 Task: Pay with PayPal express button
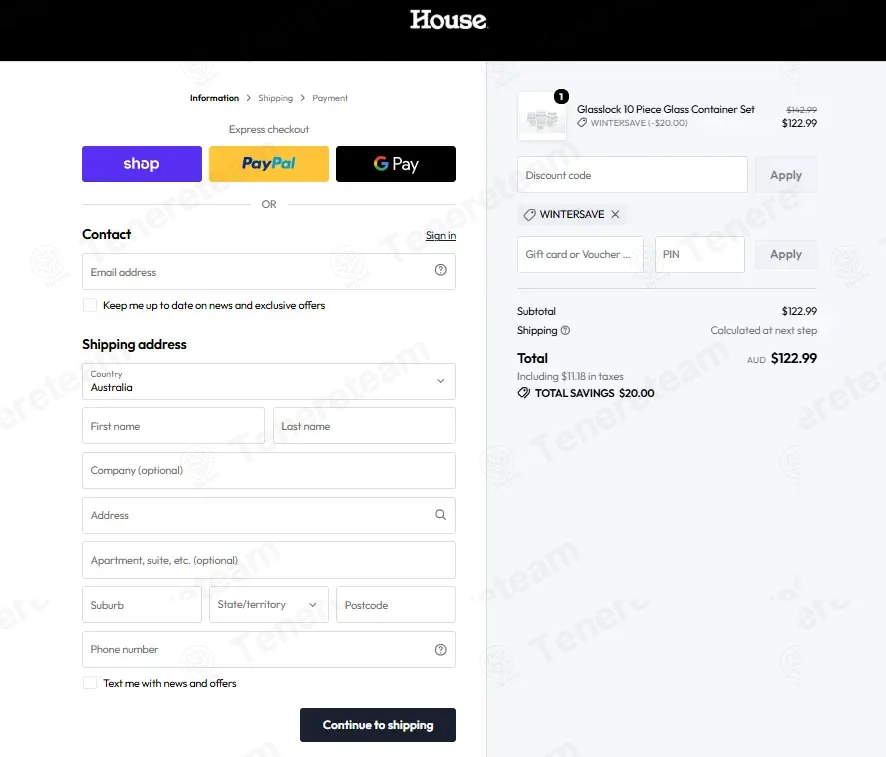pos(269,164)
